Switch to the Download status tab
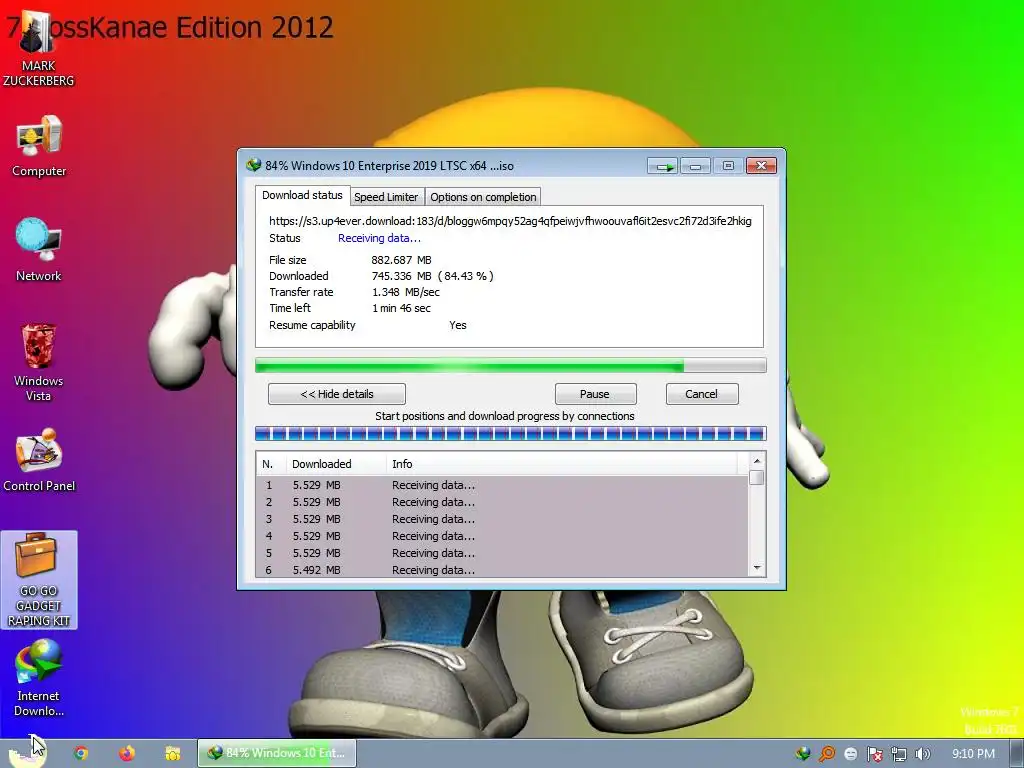The height and width of the screenshot is (768, 1024). (302, 195)
